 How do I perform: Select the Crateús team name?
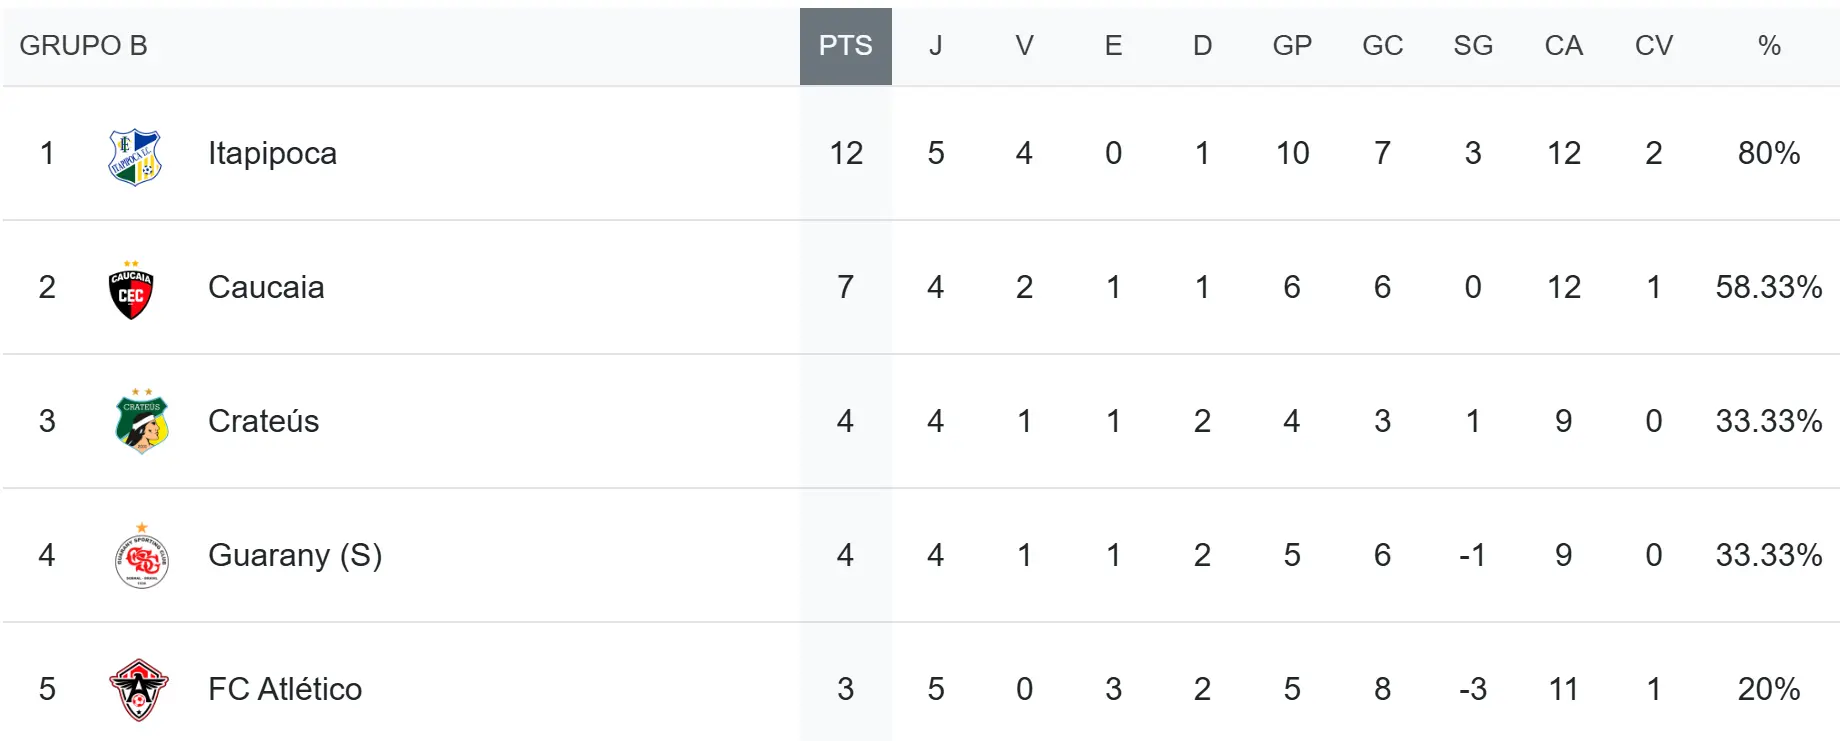pos(263,421)
